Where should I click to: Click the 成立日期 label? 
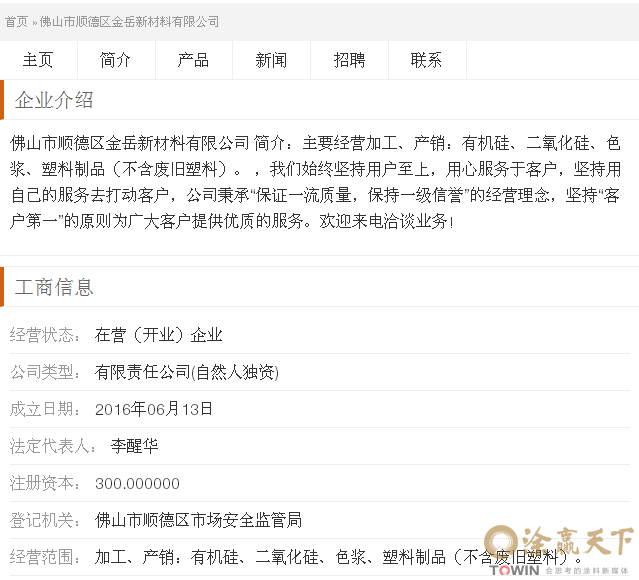46,409
